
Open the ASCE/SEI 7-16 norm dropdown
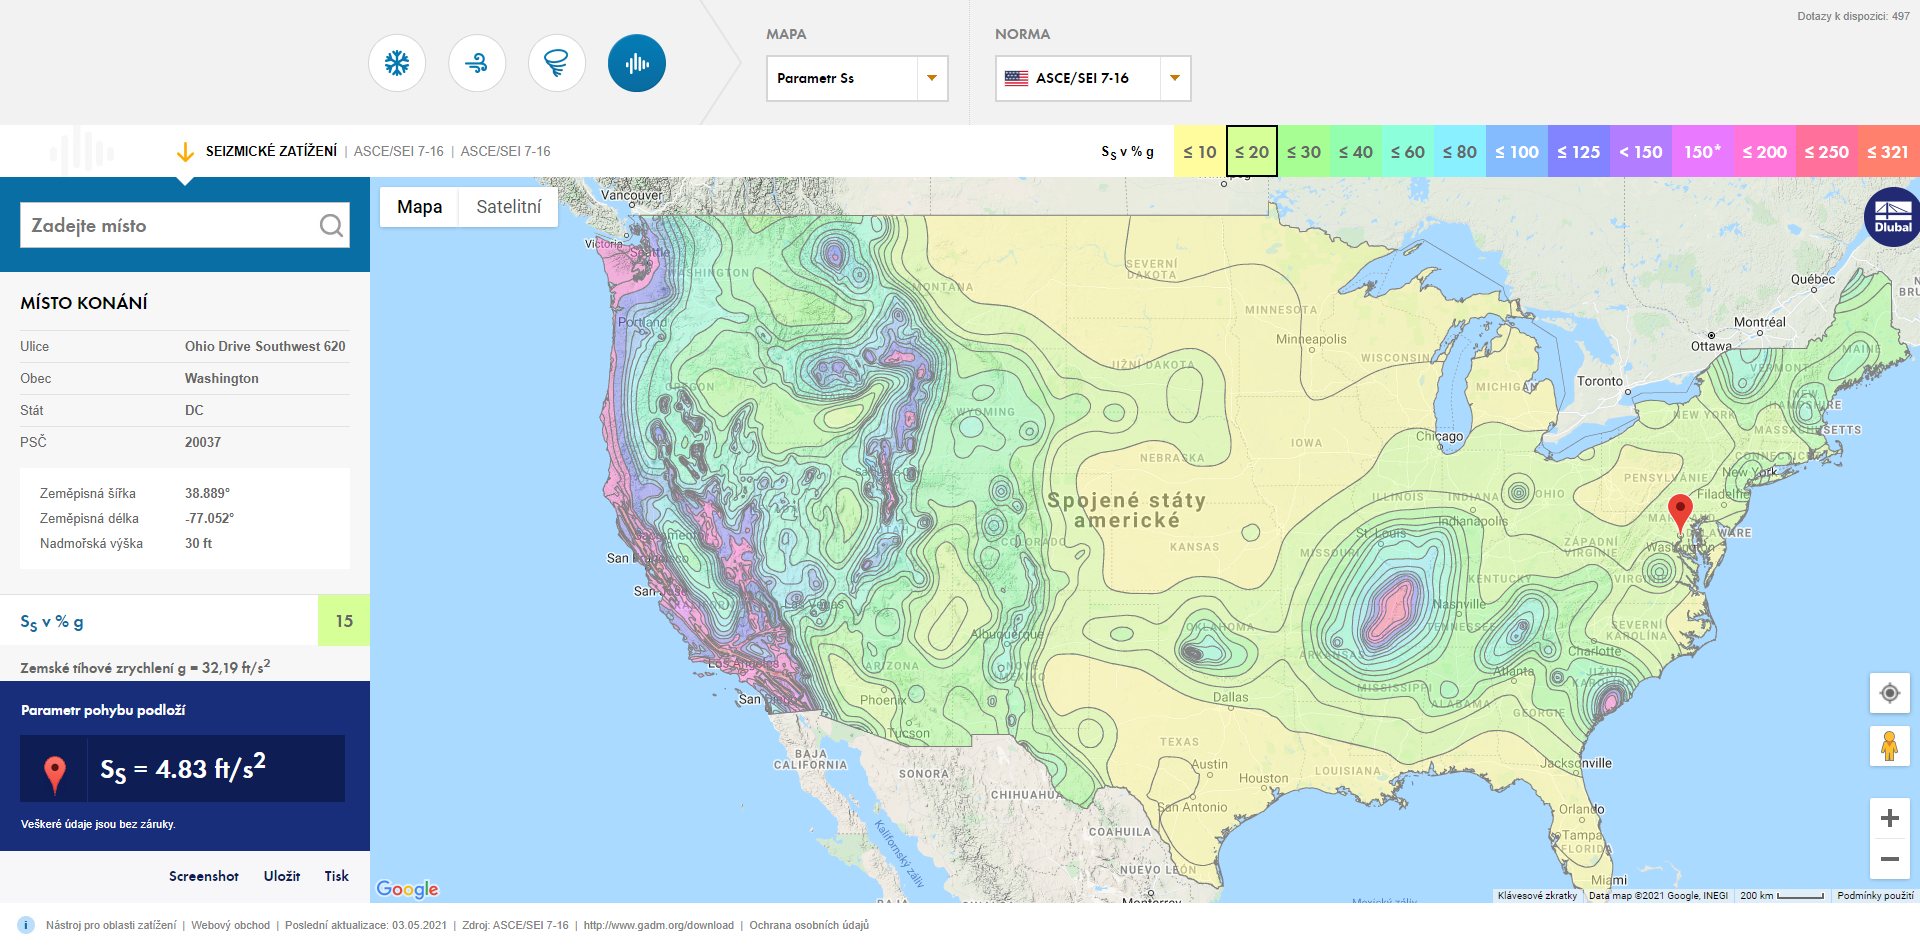point(1093,78)
